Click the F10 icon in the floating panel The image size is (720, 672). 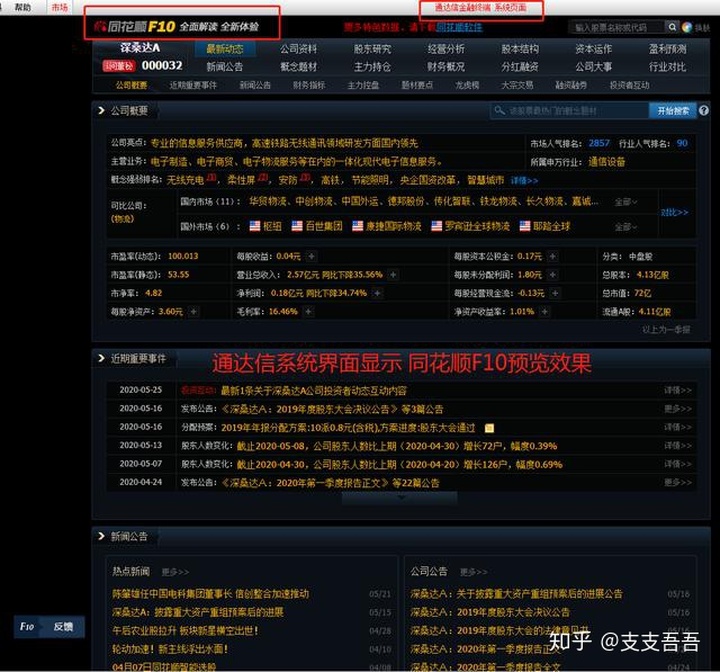27,627
